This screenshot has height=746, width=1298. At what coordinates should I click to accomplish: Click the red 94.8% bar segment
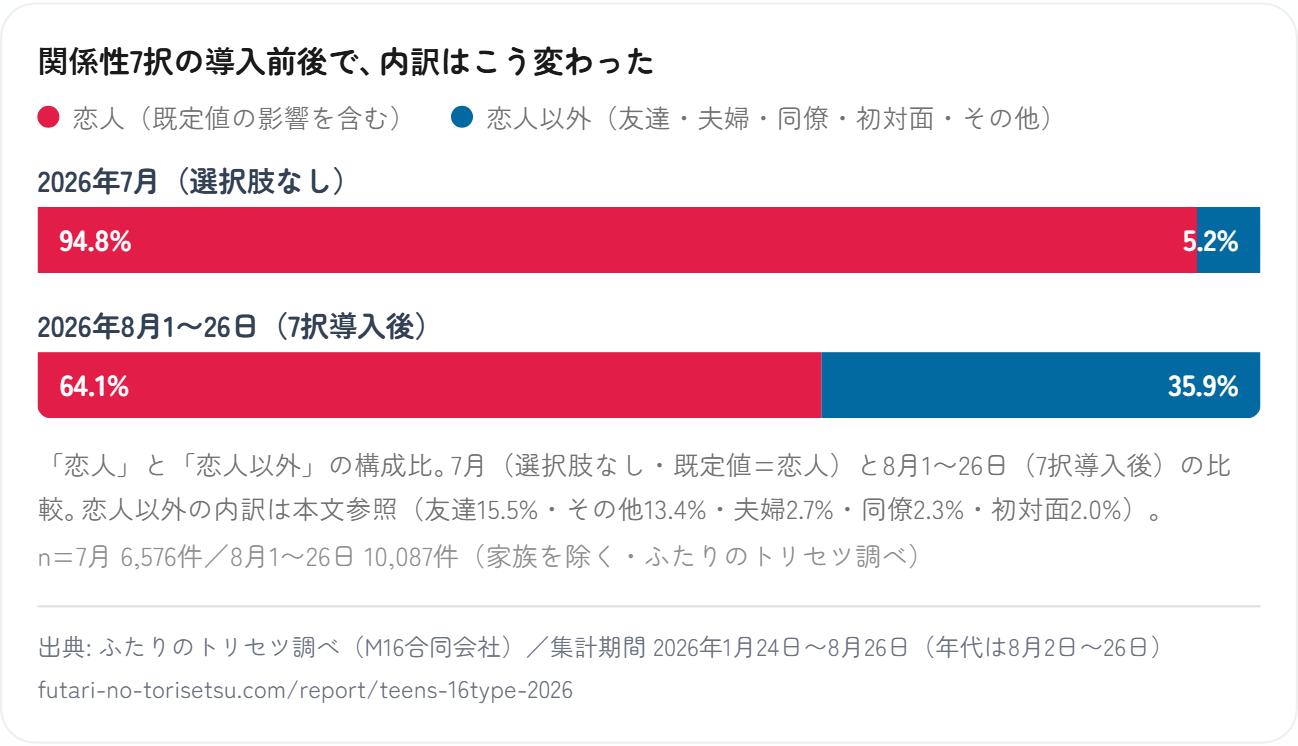tap(617, 240)
